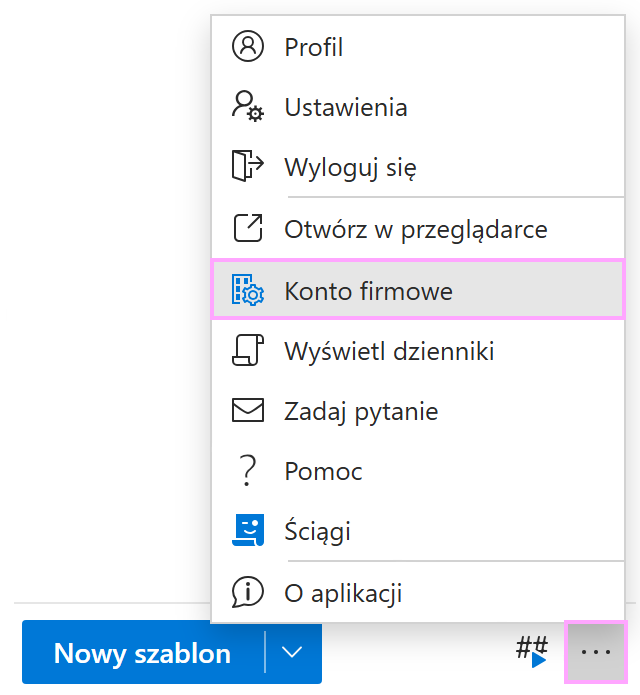Open the Profil menu entry
Viewport: 640px width, 695px height.
pos(418,47)
